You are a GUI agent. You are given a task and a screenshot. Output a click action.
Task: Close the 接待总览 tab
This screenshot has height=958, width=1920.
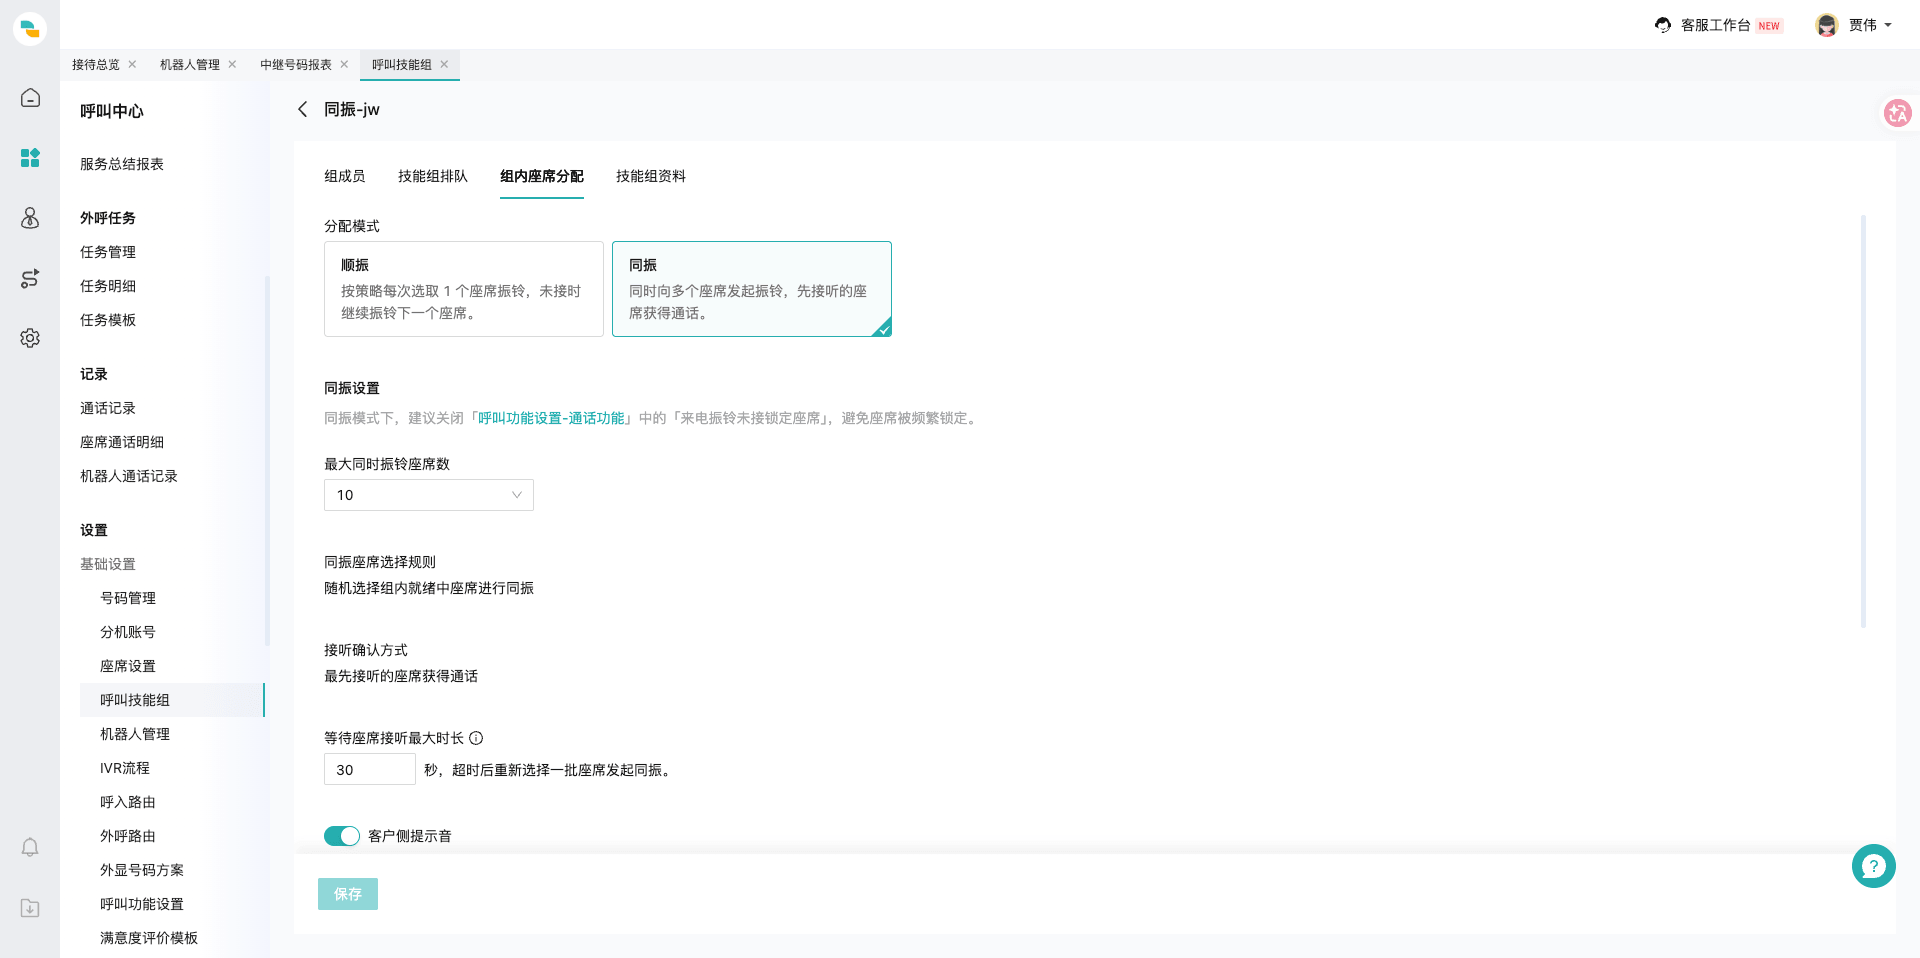[x=132, y=64]
